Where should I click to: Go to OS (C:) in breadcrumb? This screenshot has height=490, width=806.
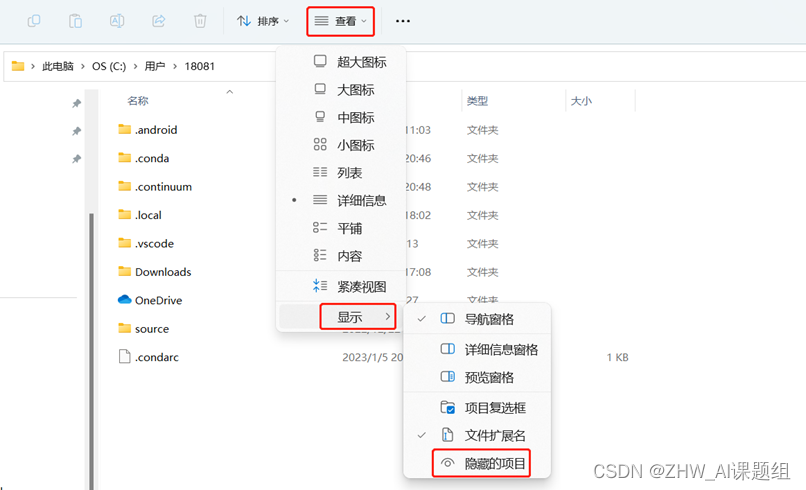(x=109, y=66)
